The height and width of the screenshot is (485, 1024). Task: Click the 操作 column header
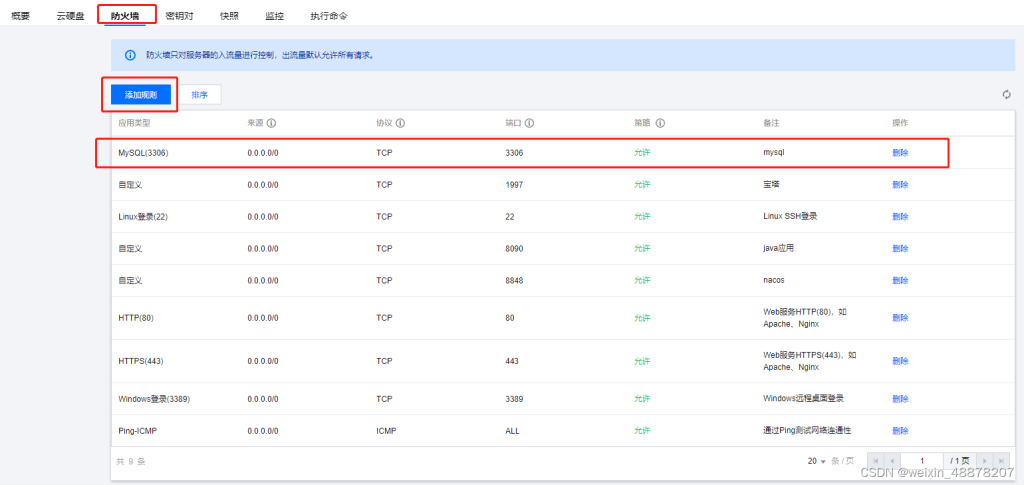901,123
